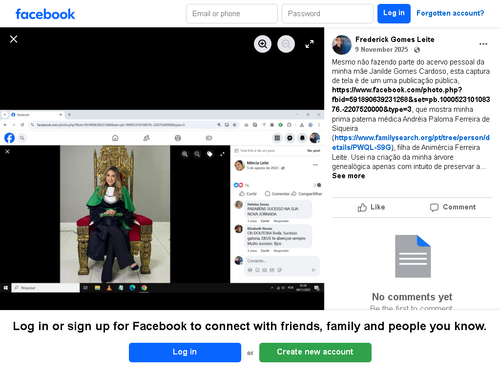
Task: Open the familysearch.org link in the post
Action: pyautogui.click(x=411, y=142)
